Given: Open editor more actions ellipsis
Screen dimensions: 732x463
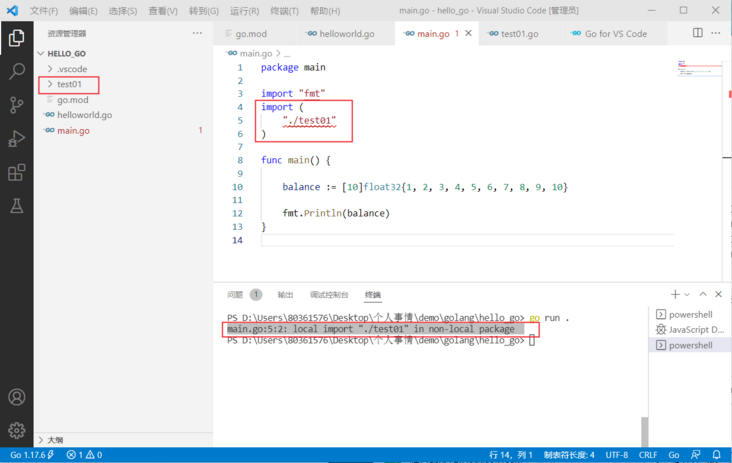Looking at the screenshot, I should click(716, 33).
